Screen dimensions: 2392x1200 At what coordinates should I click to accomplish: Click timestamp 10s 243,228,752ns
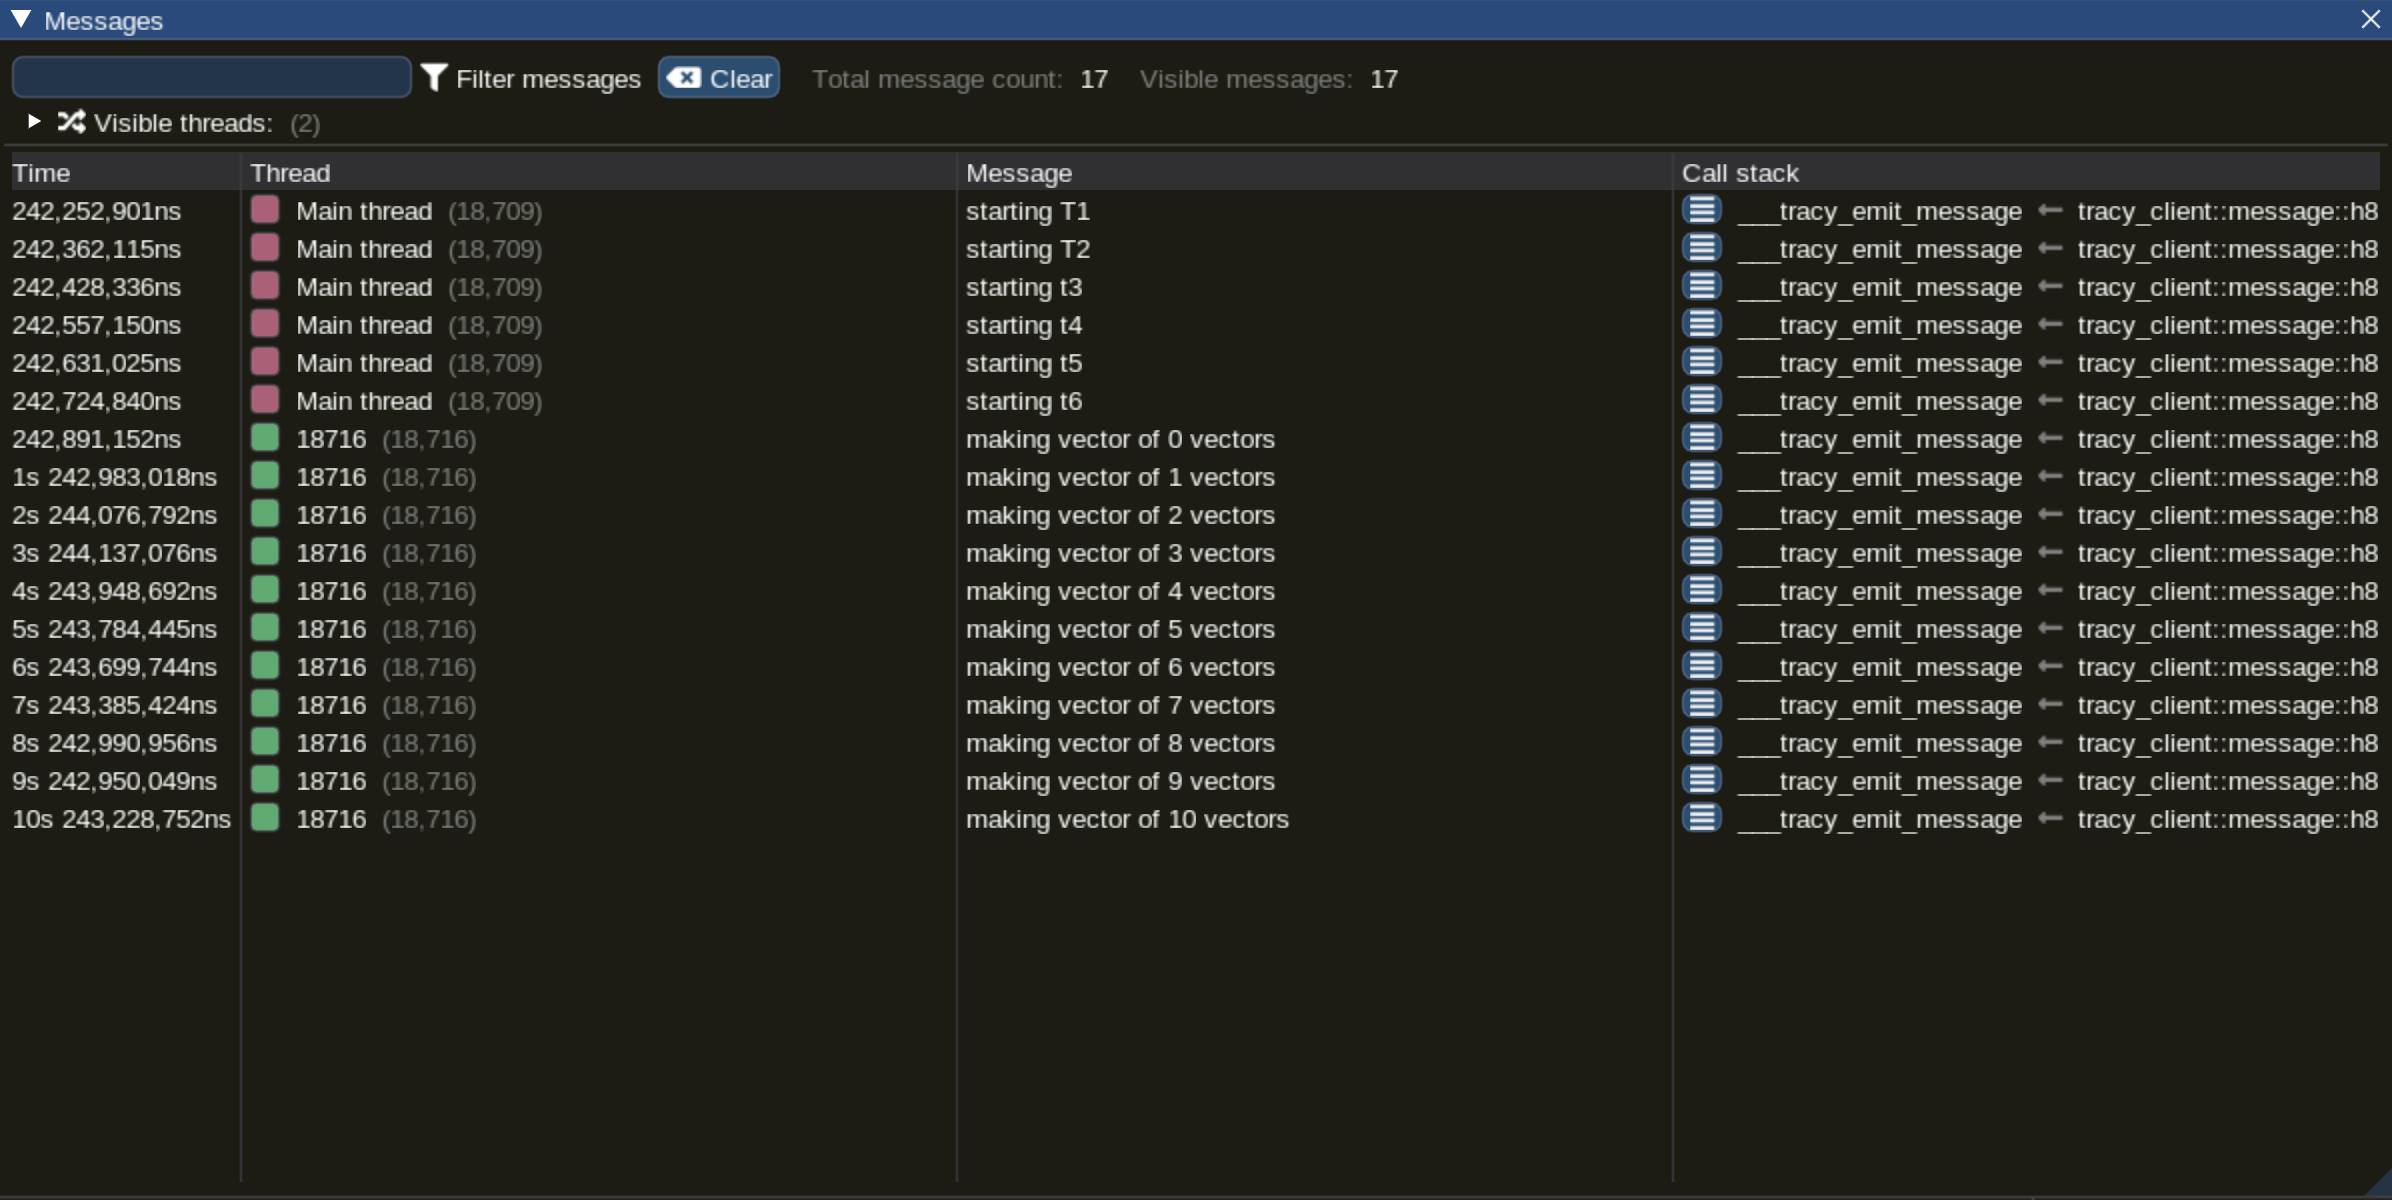point(121,819)
